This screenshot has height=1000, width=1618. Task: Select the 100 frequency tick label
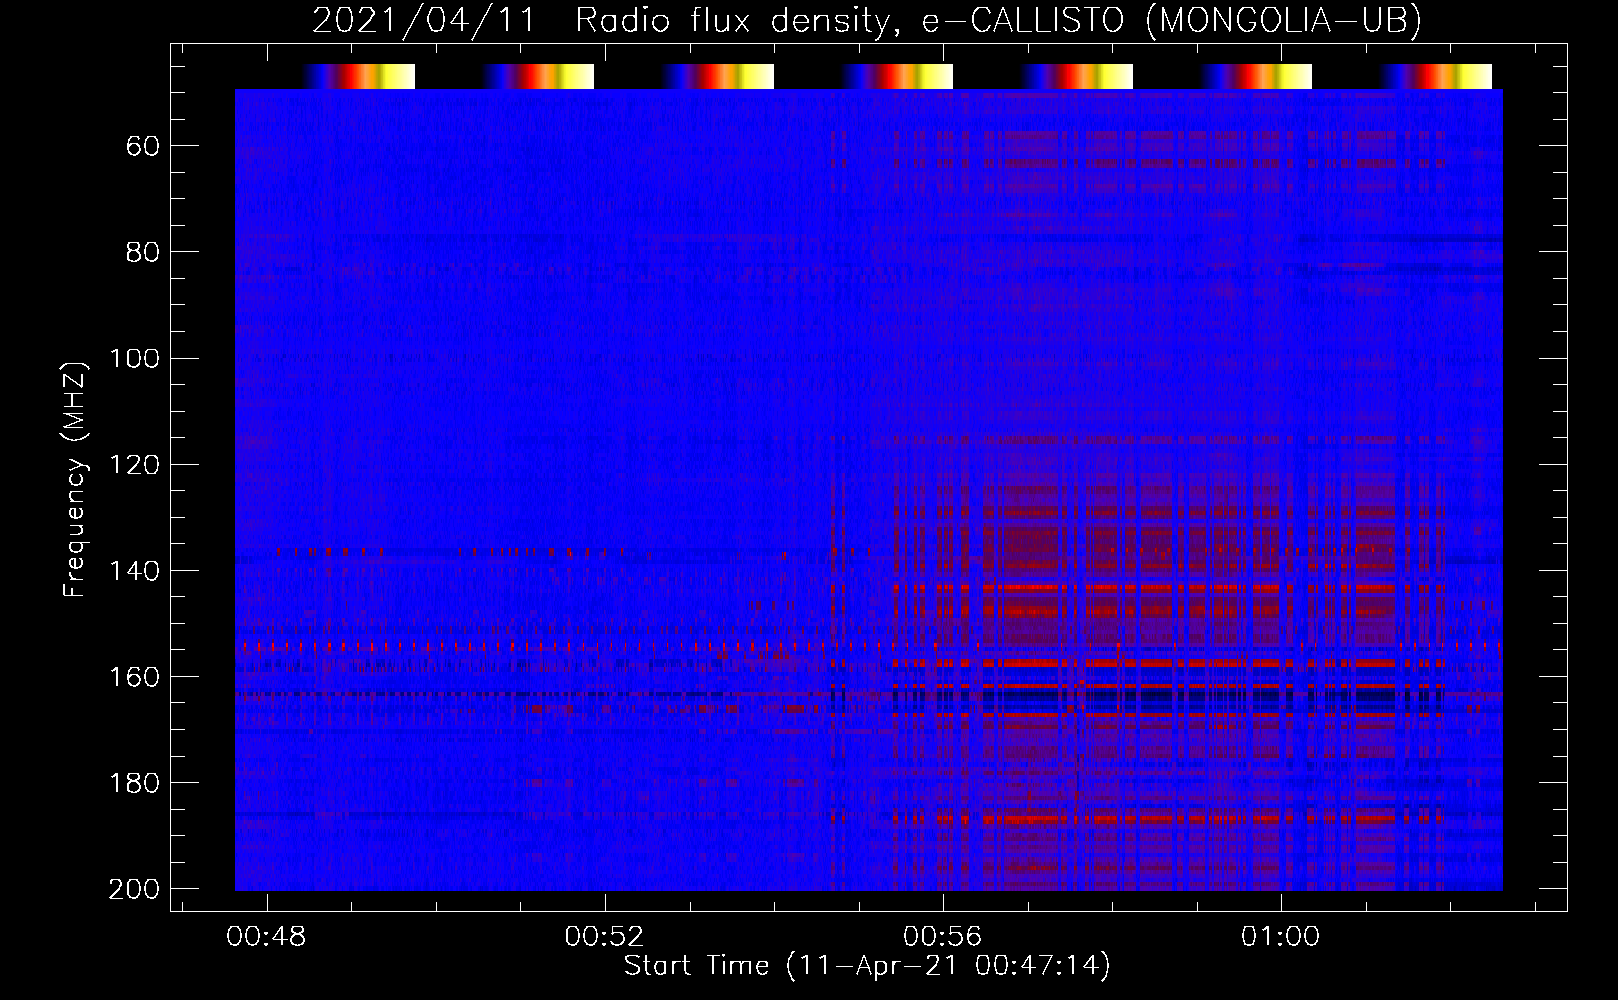[134, 359]
